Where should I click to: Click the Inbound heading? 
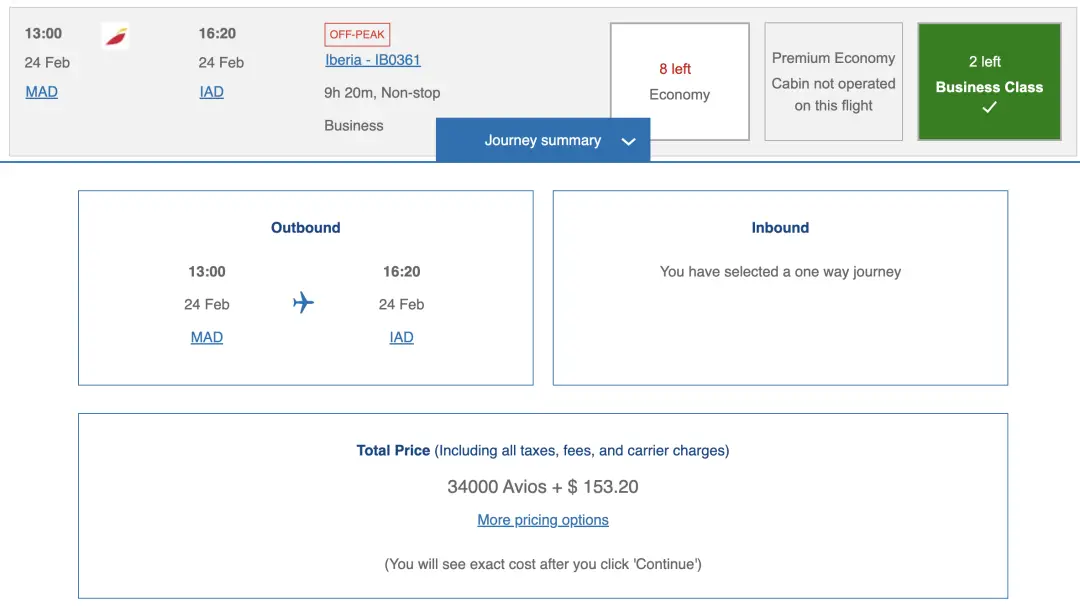tap(780, 228)
